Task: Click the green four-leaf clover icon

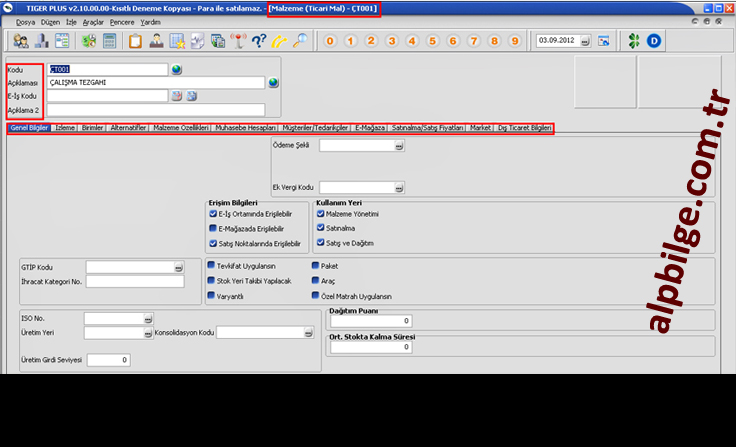Action: click(x=632, y=41)
